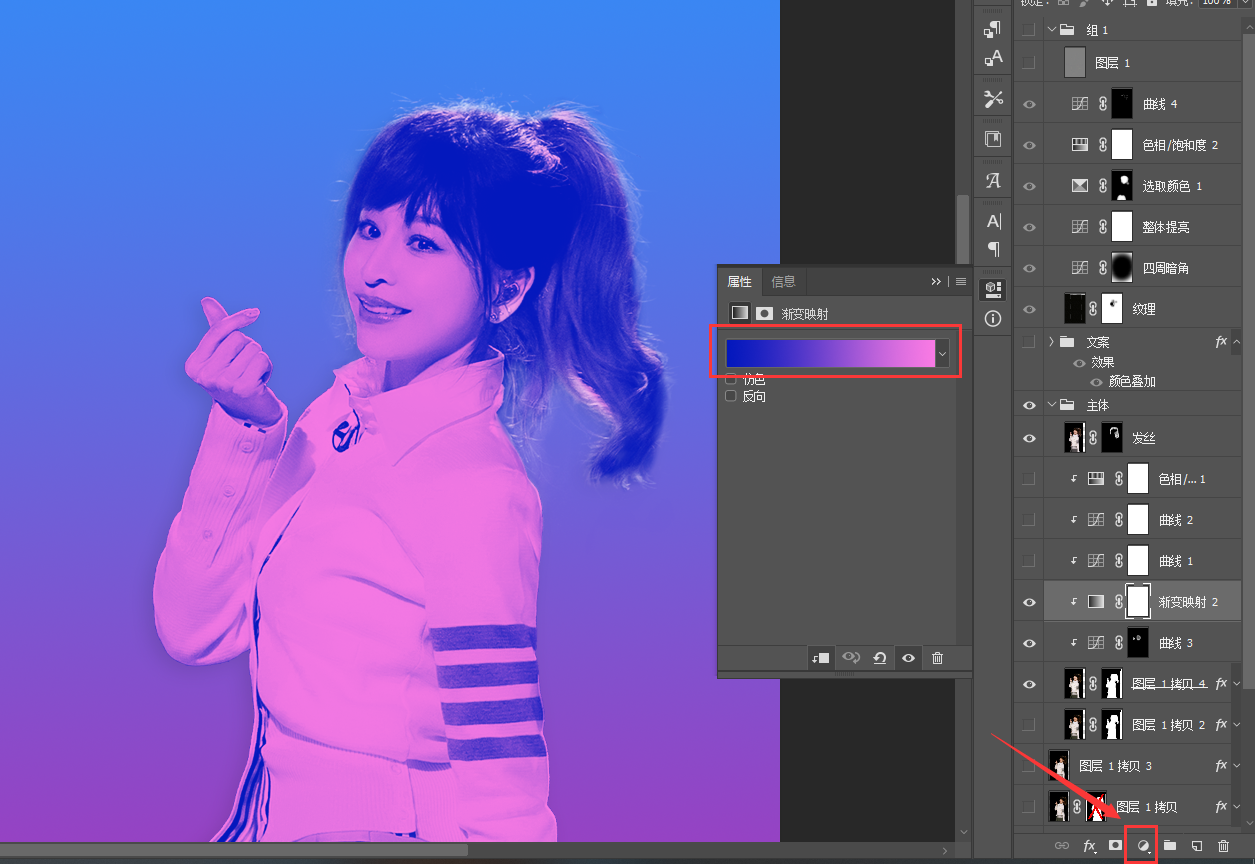Hide the 发丝 layer
This screenshot has width=1255, height=864.
pos(1029,438)
